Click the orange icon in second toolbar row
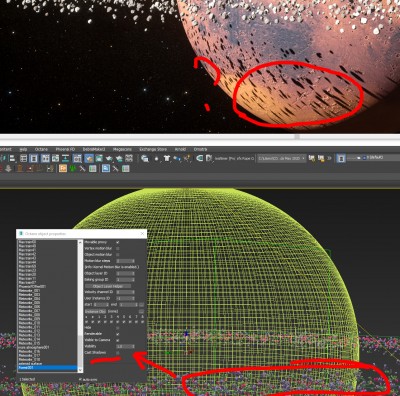400x396 pixels. pos(63,168)
